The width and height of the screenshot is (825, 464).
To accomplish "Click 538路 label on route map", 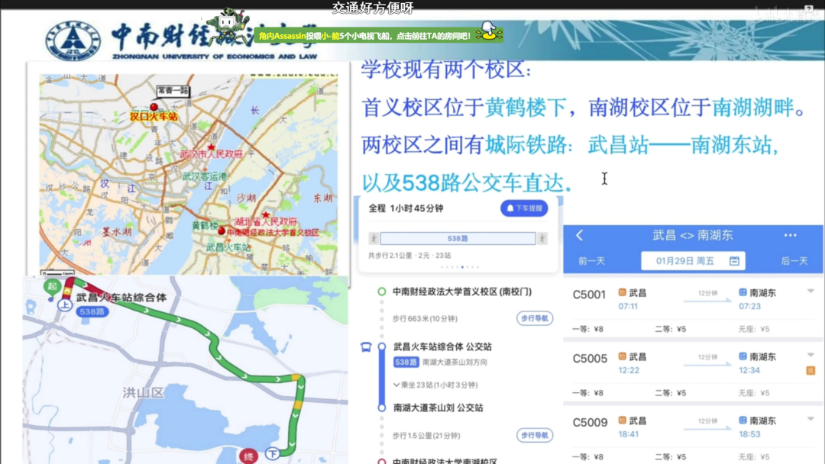I will 93,311.
